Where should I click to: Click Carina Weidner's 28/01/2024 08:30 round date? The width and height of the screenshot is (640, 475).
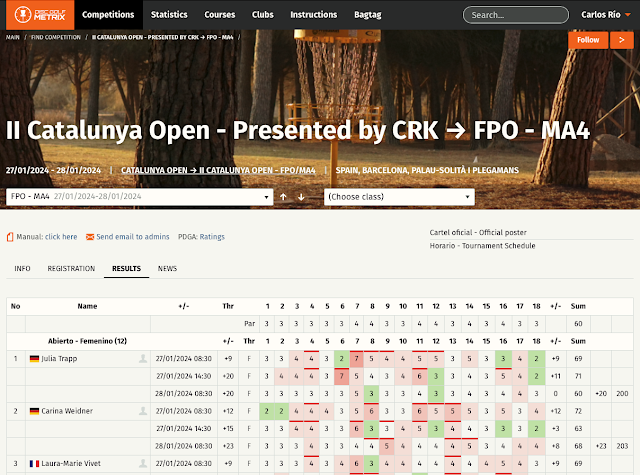[x=184, y=446]
